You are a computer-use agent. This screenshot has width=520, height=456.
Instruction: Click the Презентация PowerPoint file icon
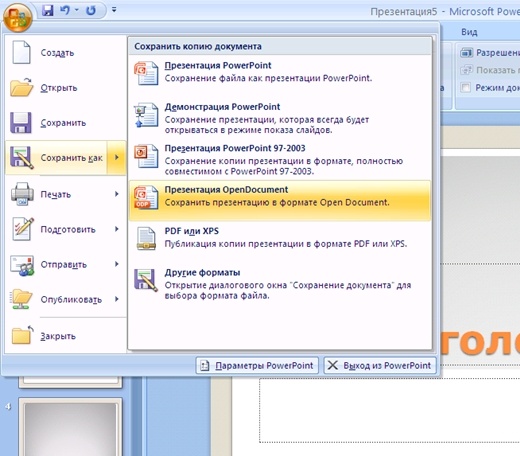click(x=146, y=73)
